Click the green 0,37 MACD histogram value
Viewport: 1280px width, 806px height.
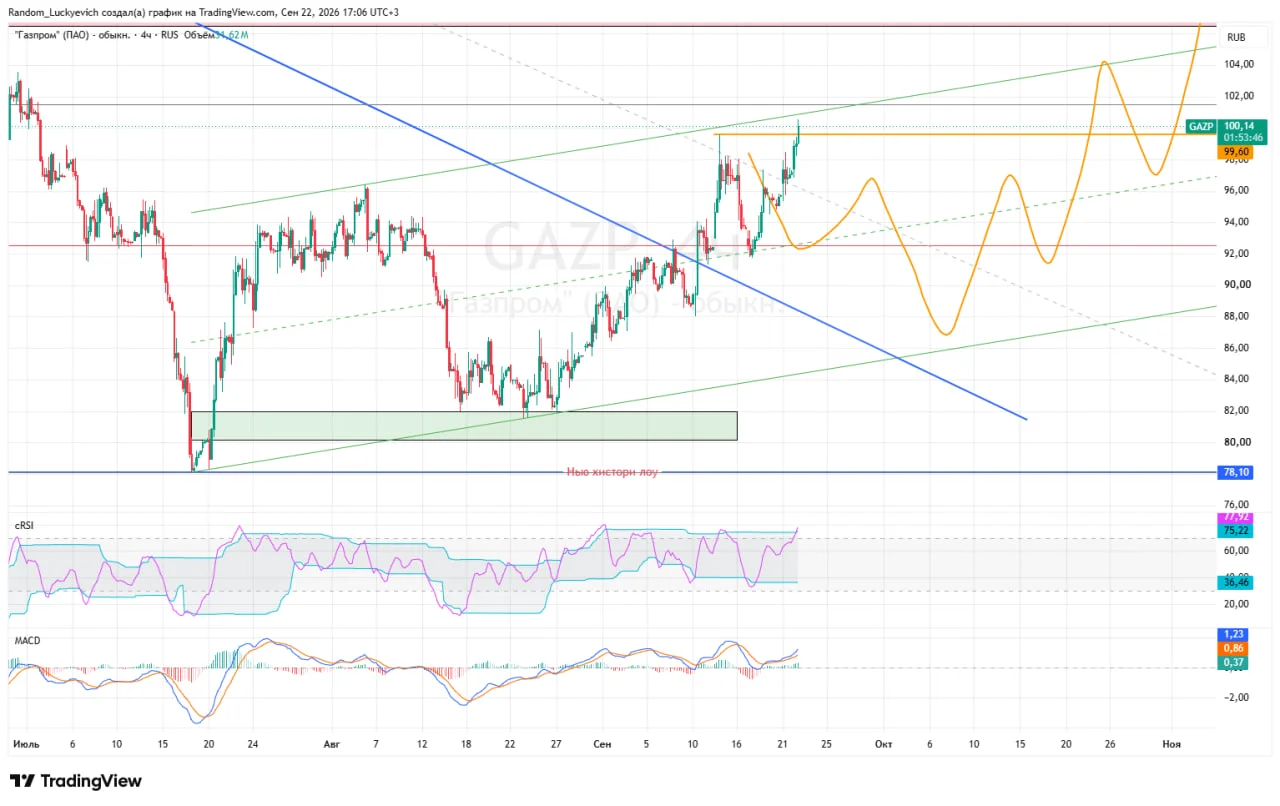[x=1233, y=662]
